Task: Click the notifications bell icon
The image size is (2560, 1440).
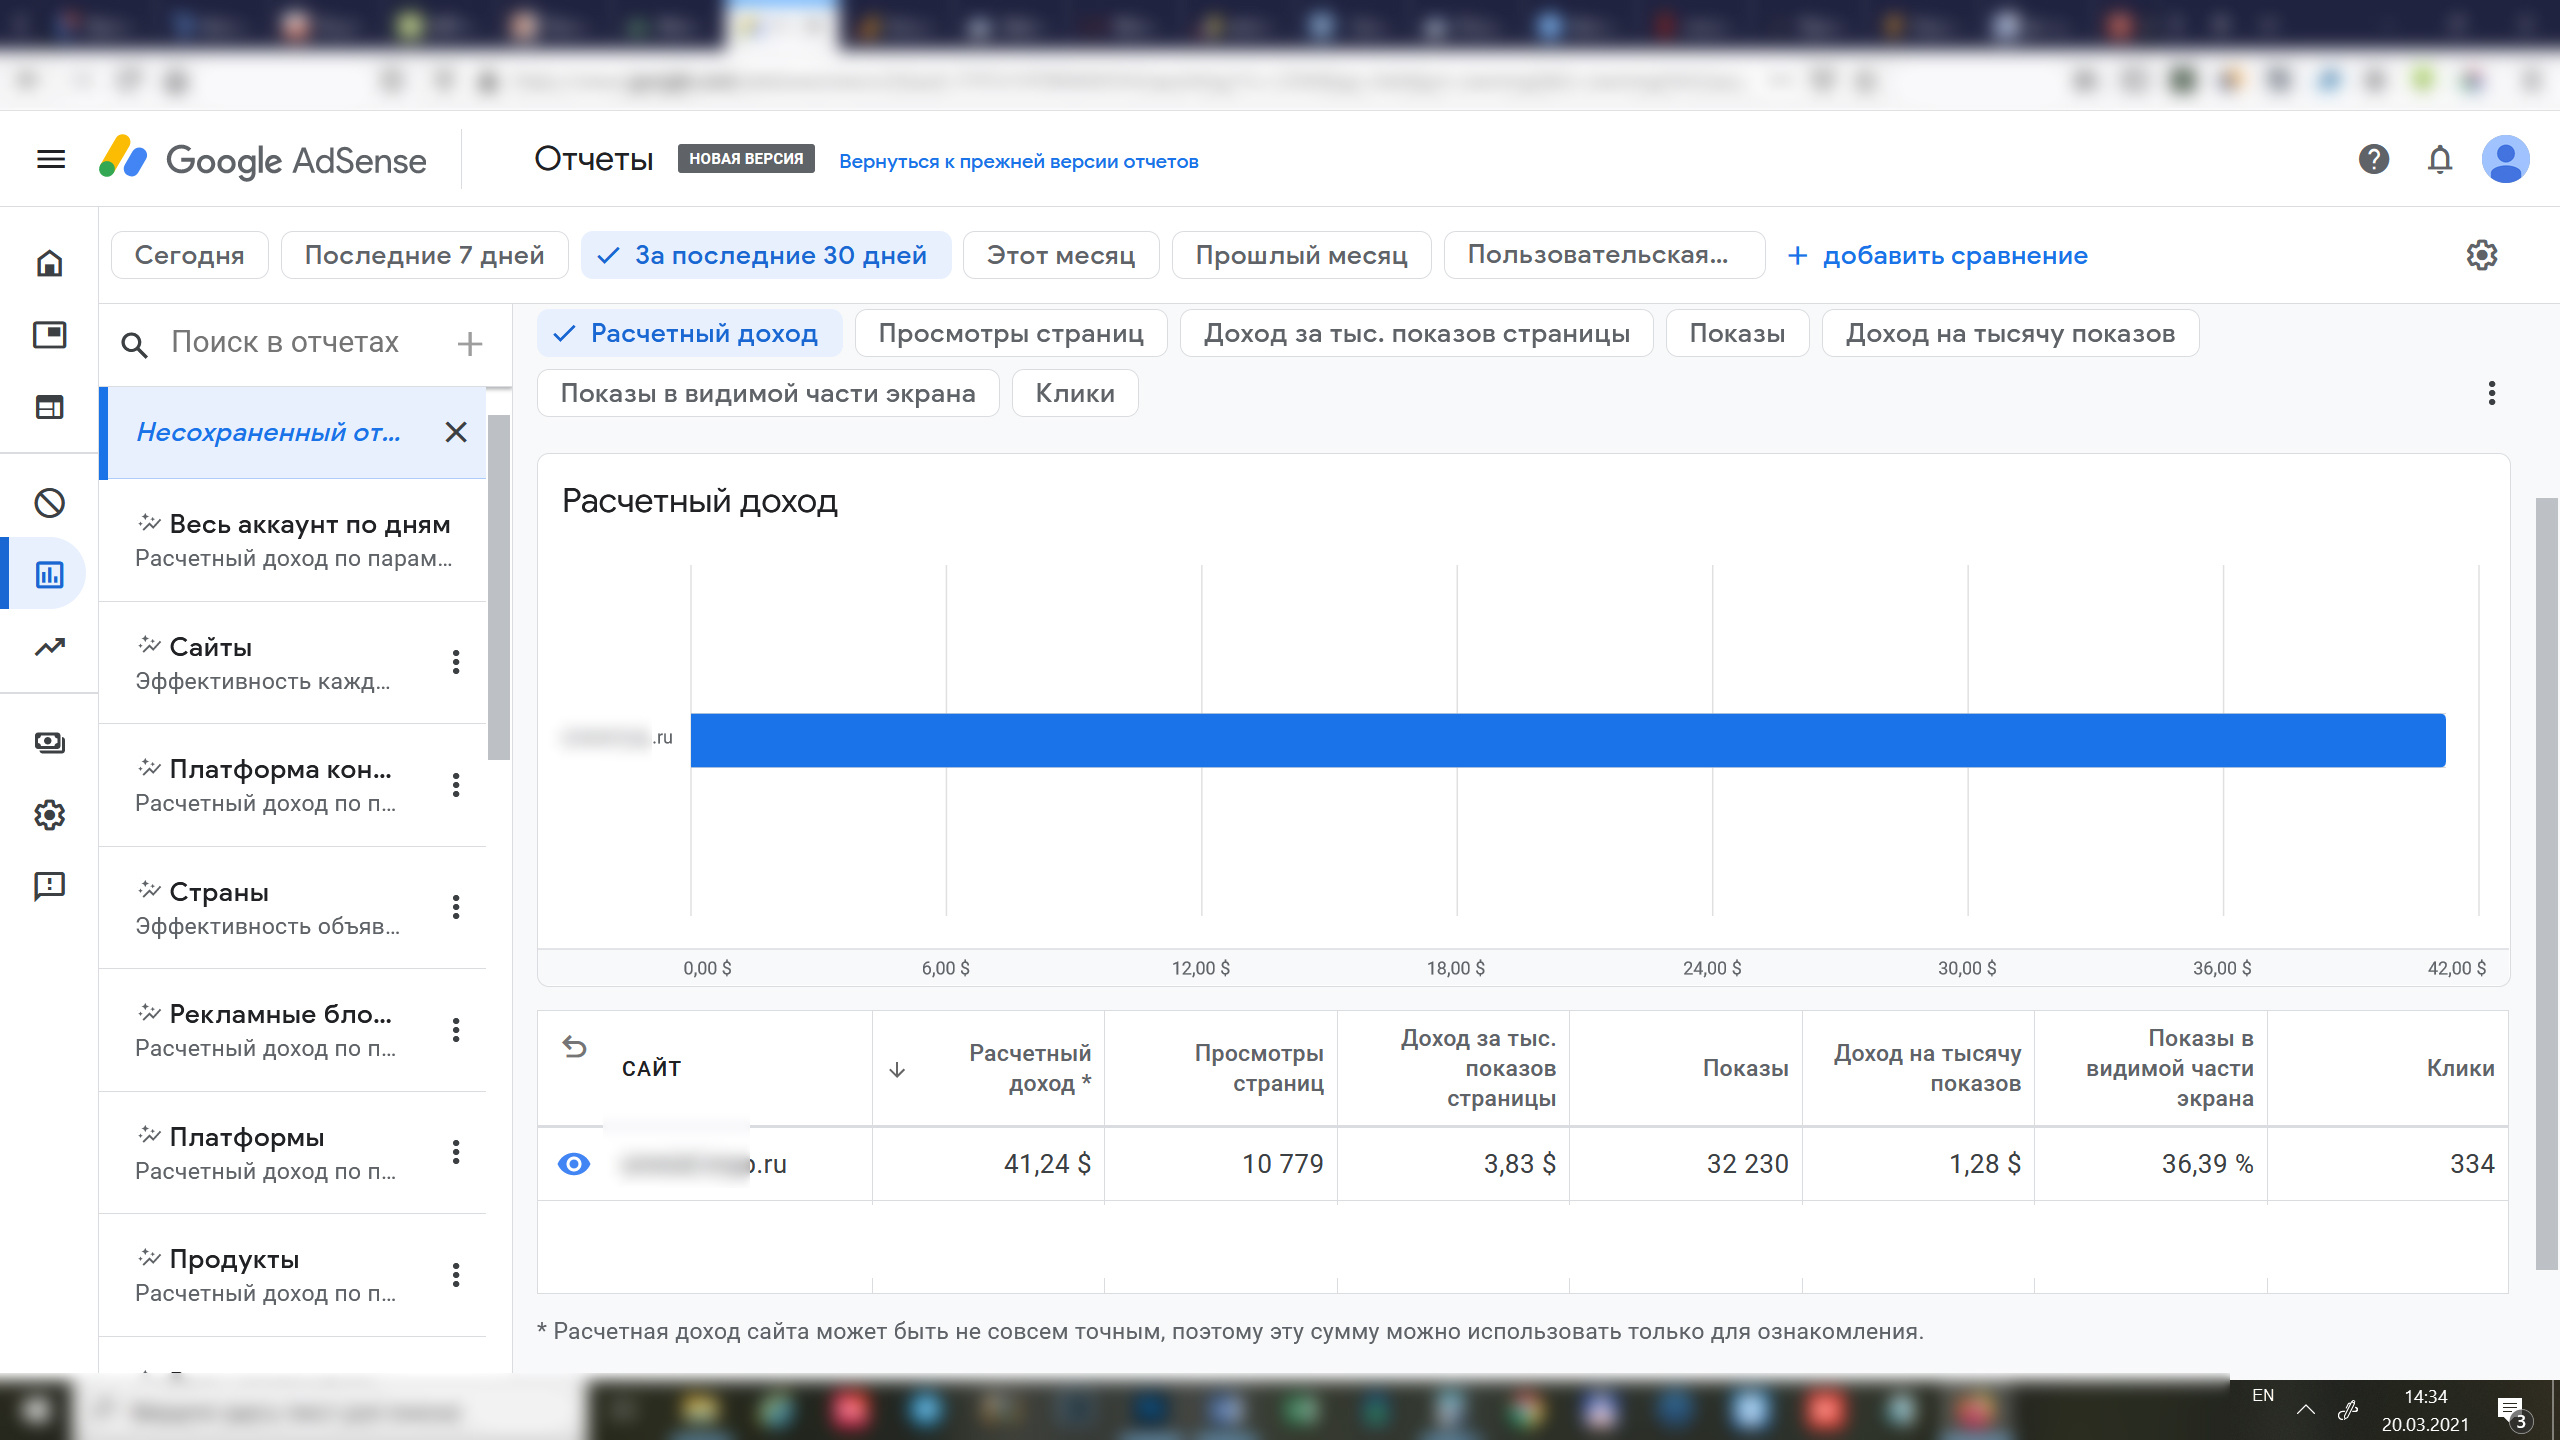Action: pos(2439,159)
